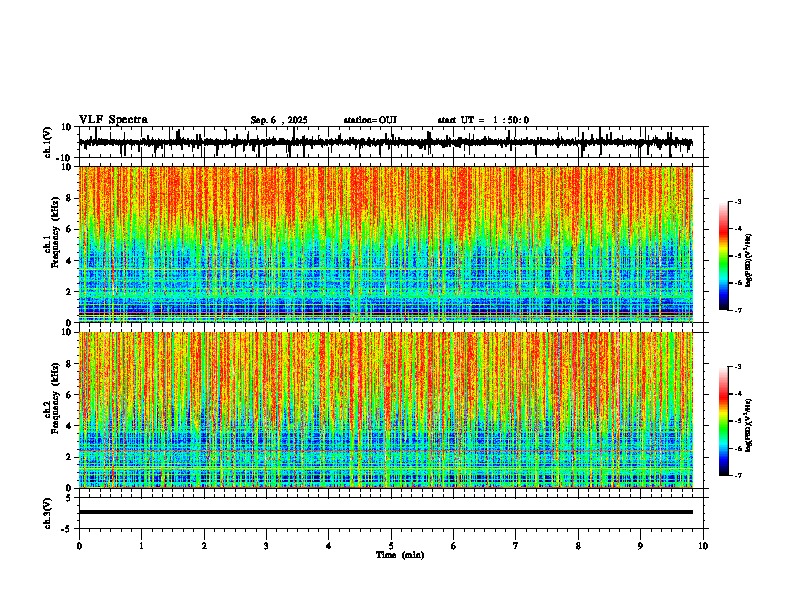Click the ch.1 voltage waveform trace panel
Image resolution: width=792 pixels, height=612 pixels.
point(391,142)
